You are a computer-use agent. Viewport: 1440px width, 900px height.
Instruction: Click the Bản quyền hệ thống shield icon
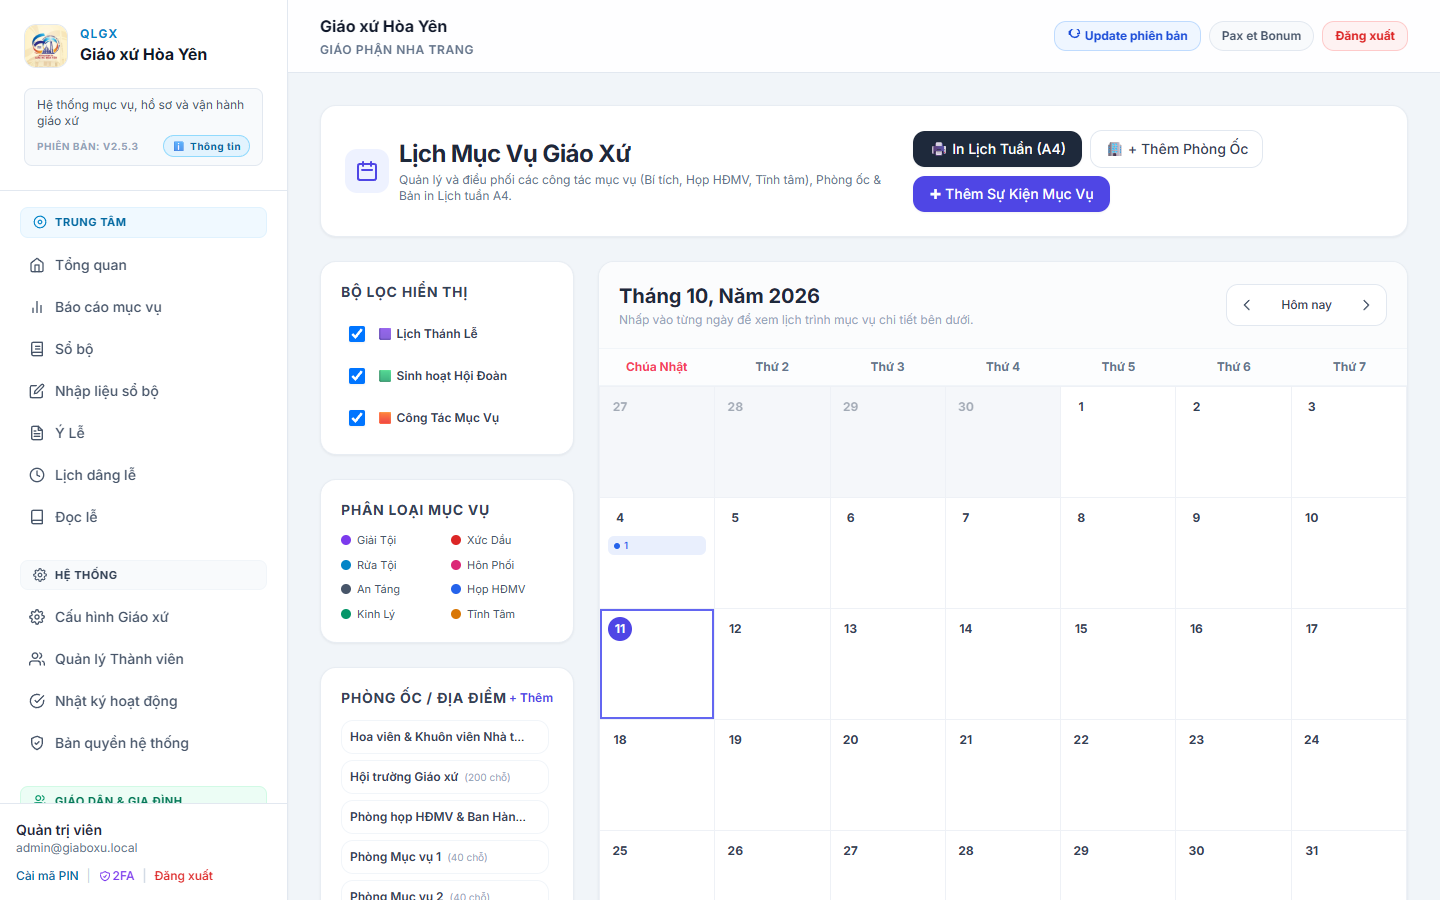pyautogui.click(x=37, y=743)
